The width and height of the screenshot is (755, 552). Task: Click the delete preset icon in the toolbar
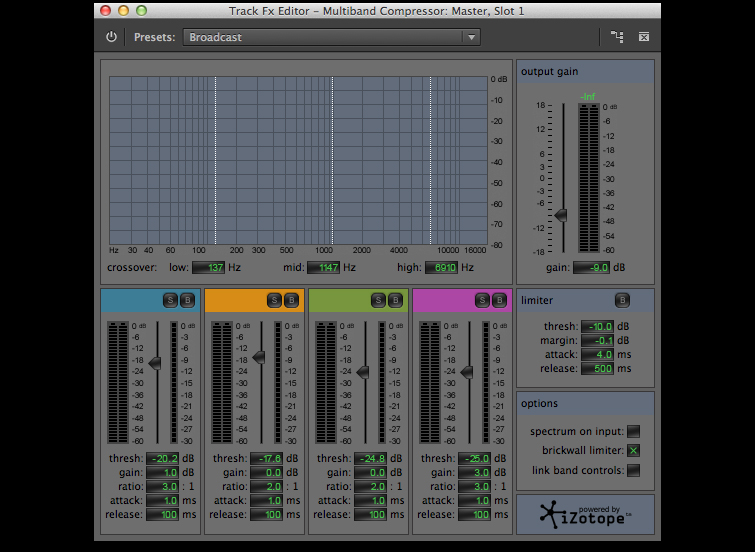(x=644, y=37)
